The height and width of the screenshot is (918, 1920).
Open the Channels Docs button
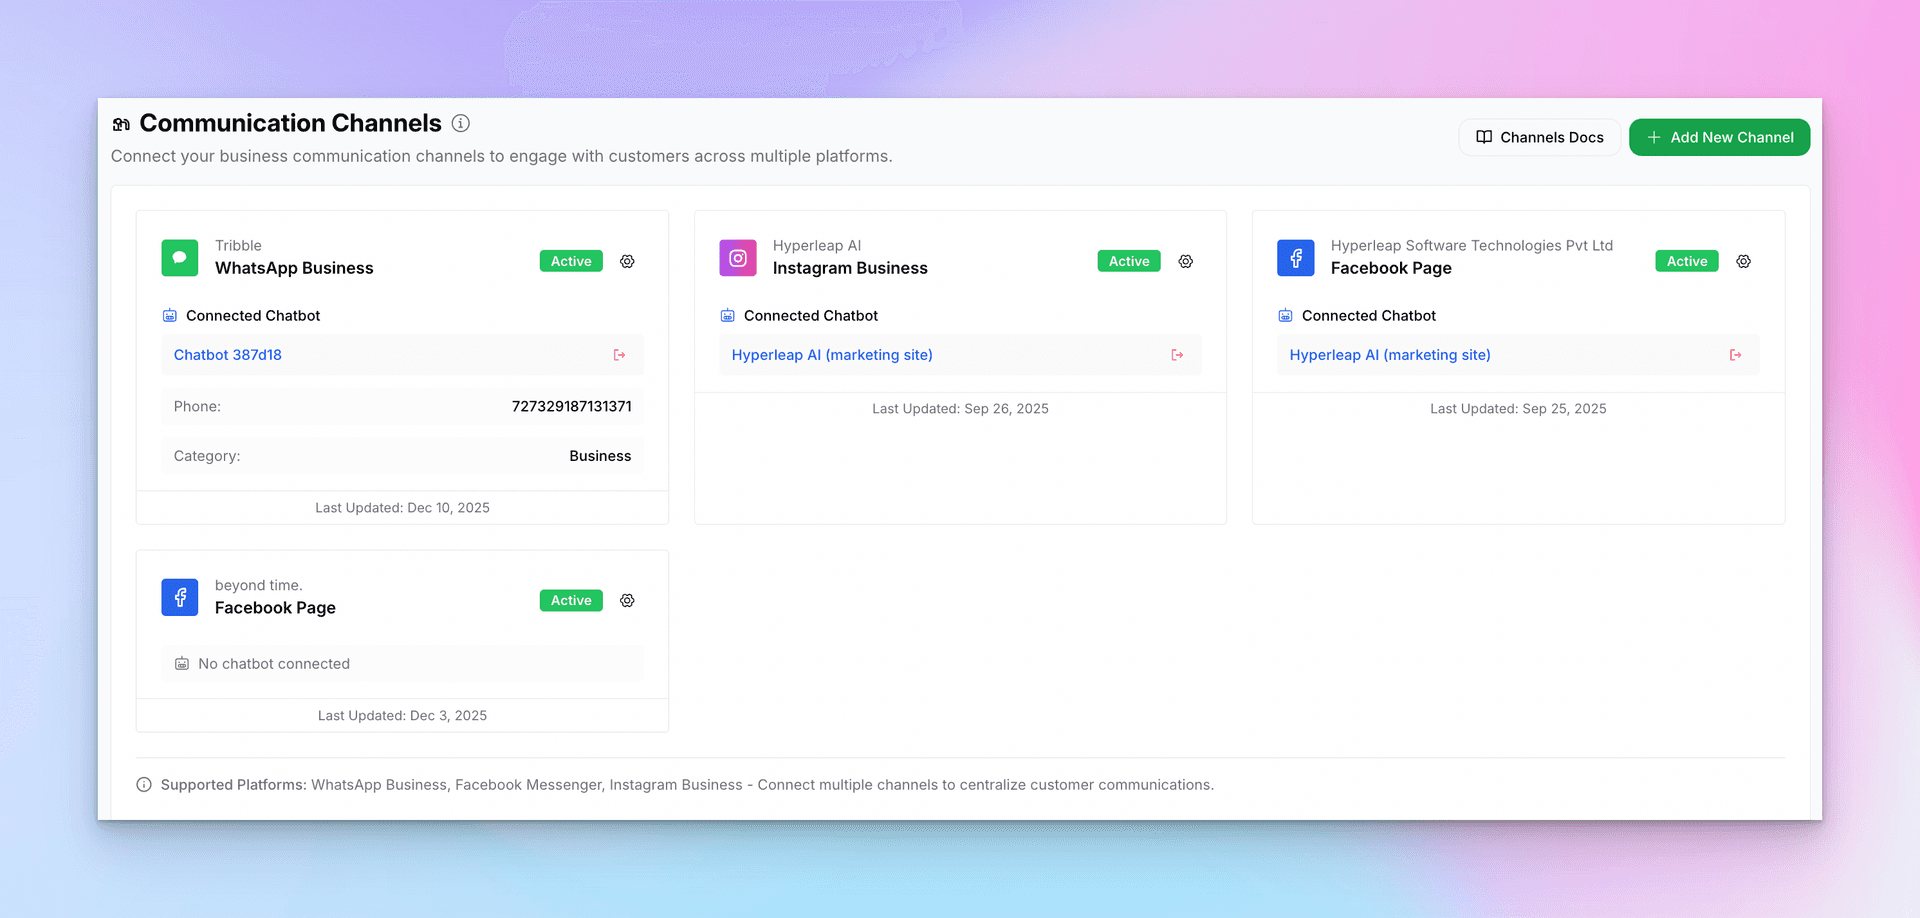pyautogui.click(x=1539, y=137)
